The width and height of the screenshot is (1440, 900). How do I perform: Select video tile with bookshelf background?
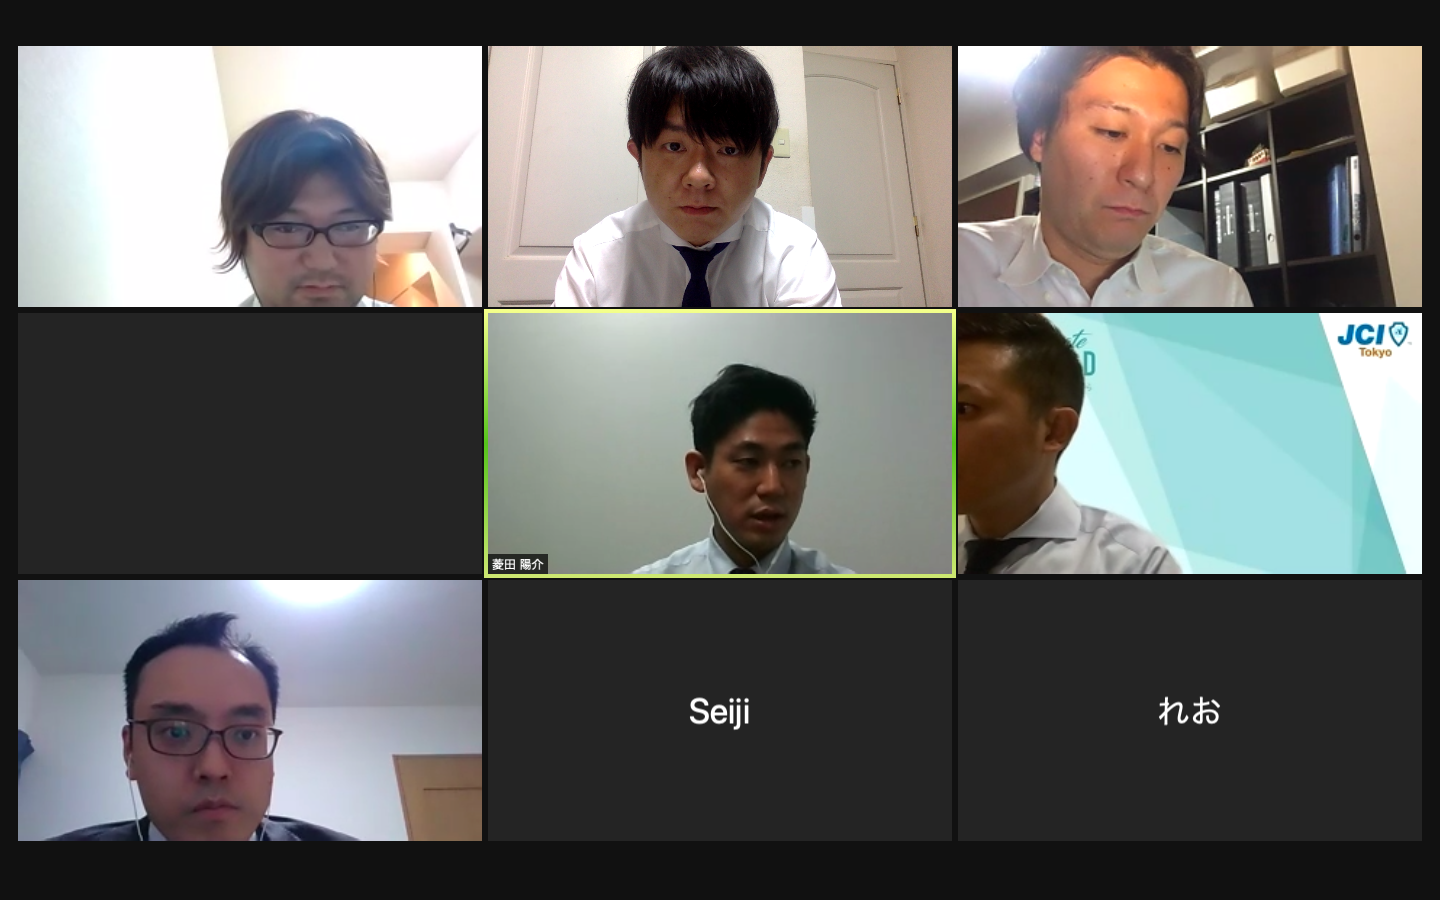click(1190, 176)
